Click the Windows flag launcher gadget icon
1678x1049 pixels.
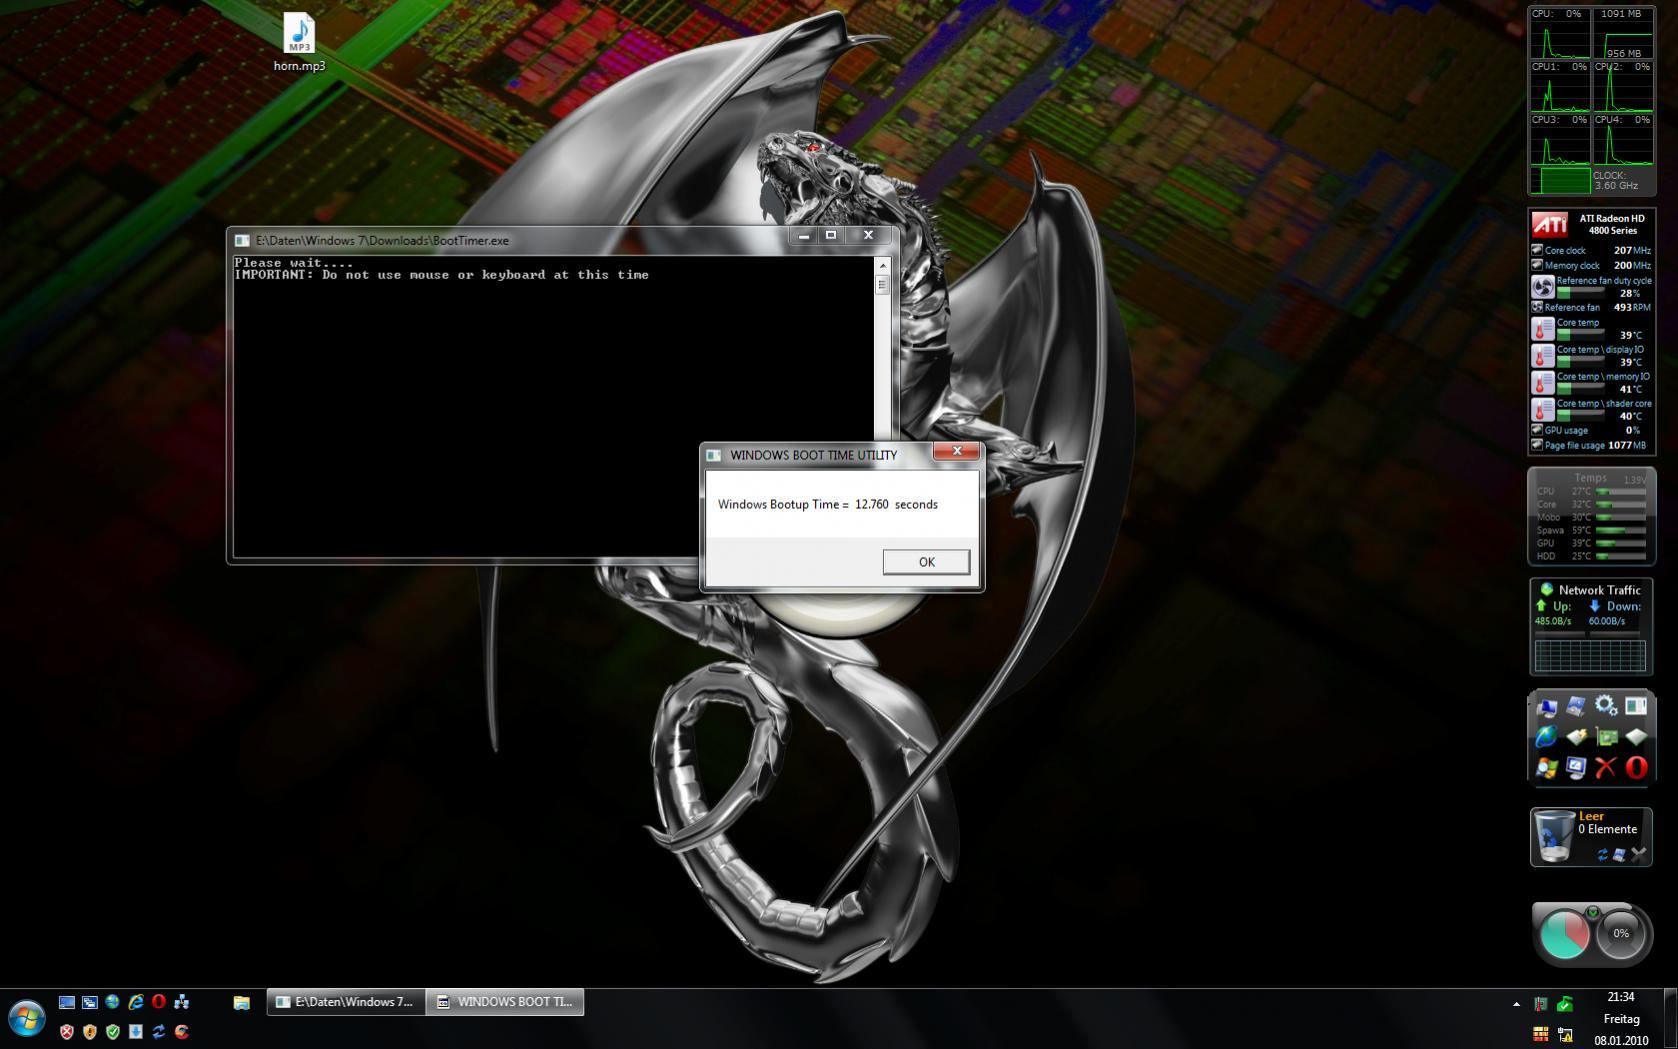click(x=1547, y=767)
